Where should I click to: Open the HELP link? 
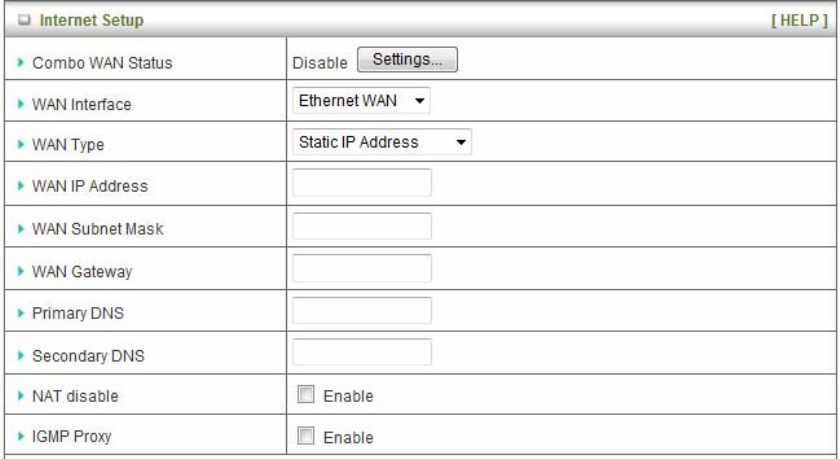click(x=801, y=19)
